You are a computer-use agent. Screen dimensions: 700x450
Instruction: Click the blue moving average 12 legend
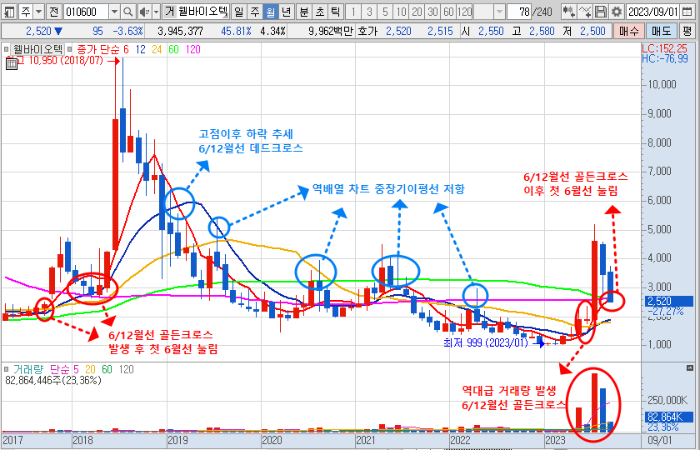click(140, 49)
